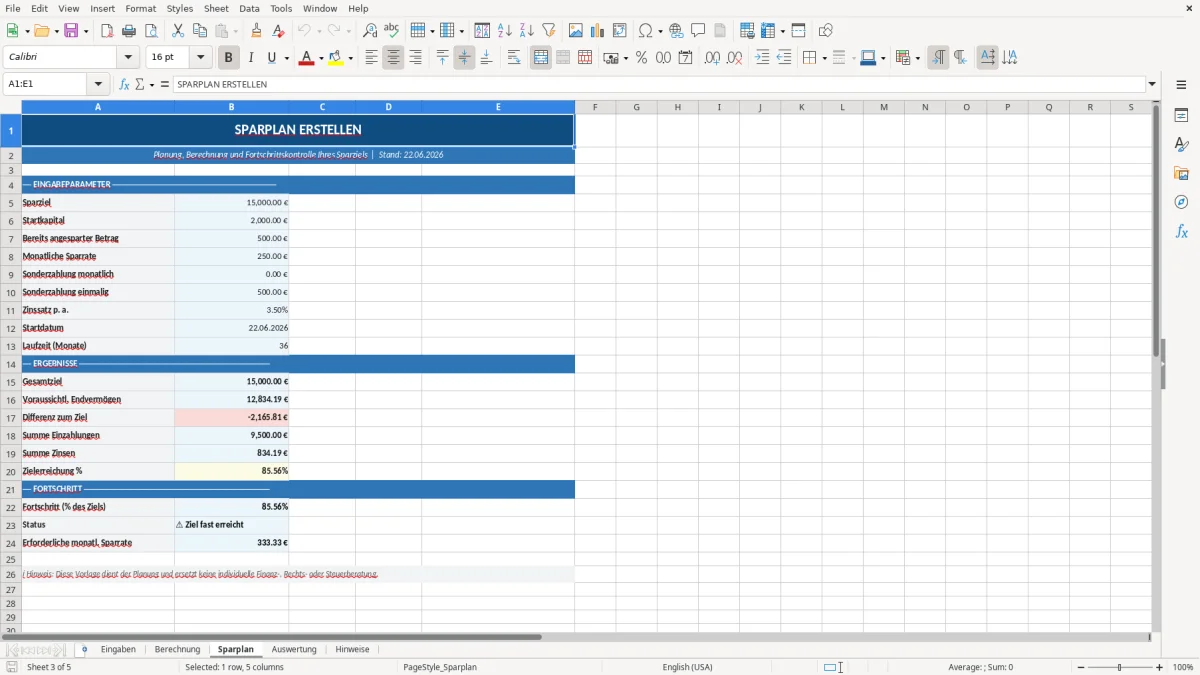Insert a chart
Viewport: 1200px width, 675px height.
[598, 31]
